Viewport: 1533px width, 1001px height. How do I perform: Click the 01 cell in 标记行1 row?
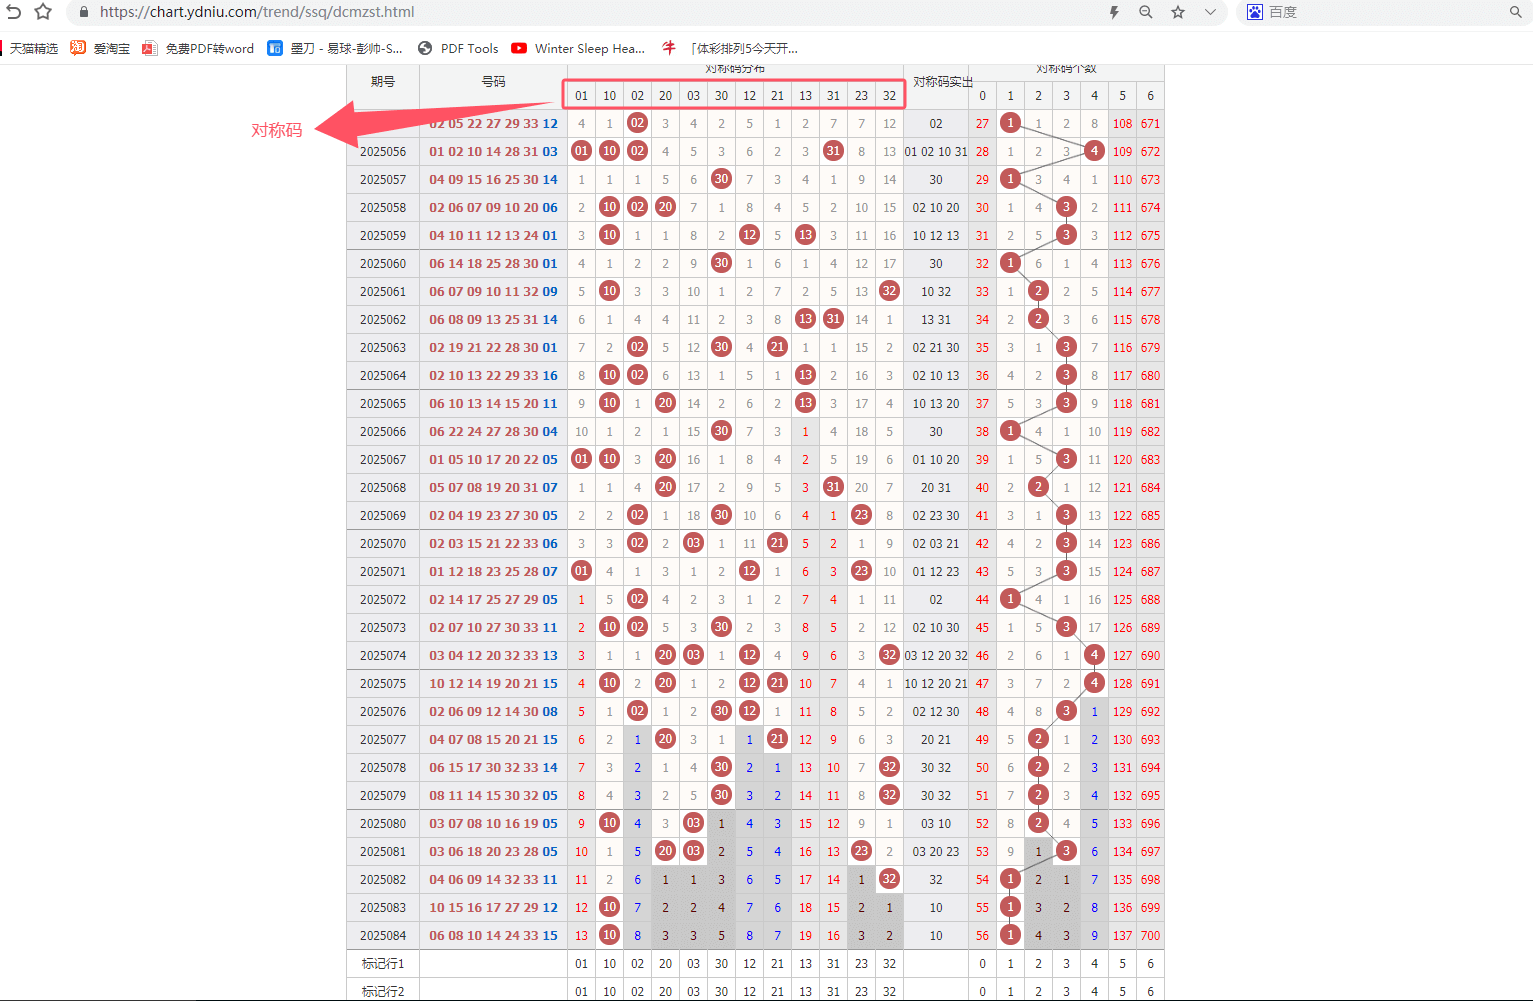click(581, 964)
